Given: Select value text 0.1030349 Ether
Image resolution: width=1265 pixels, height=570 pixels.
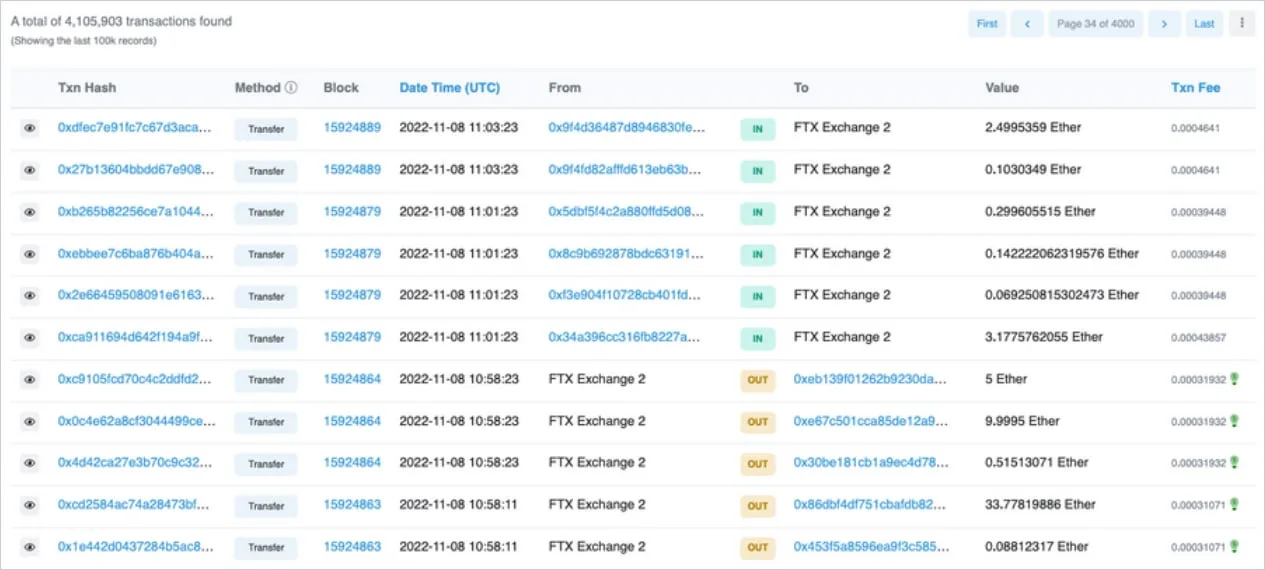Looking at the screenshot, I should tap(1033, 170).
